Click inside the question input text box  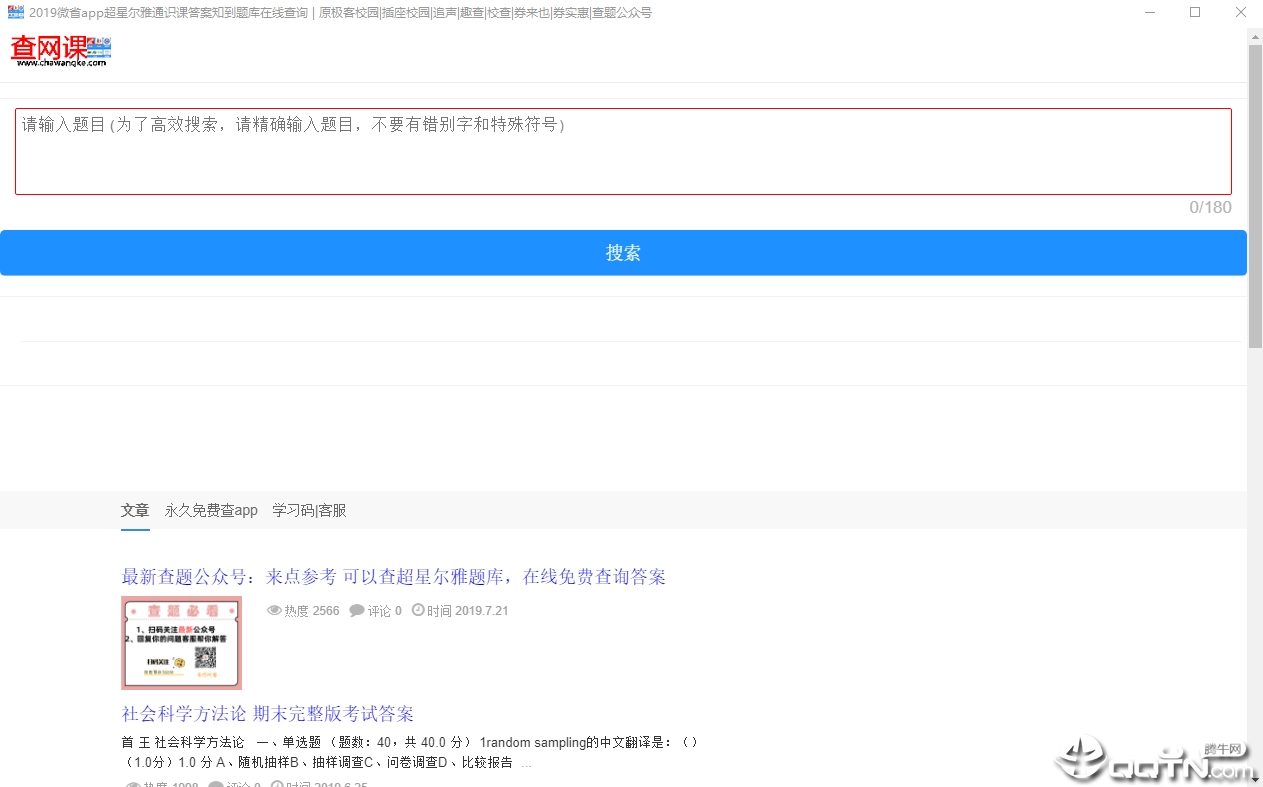623,151
